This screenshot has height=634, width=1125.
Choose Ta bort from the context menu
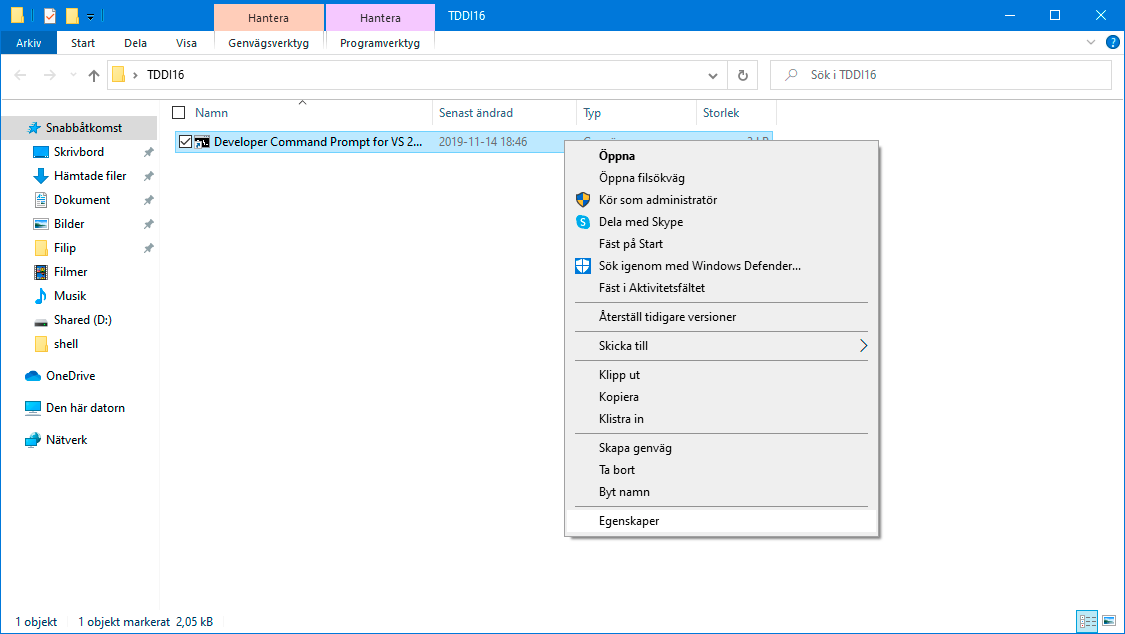point(721,470)
